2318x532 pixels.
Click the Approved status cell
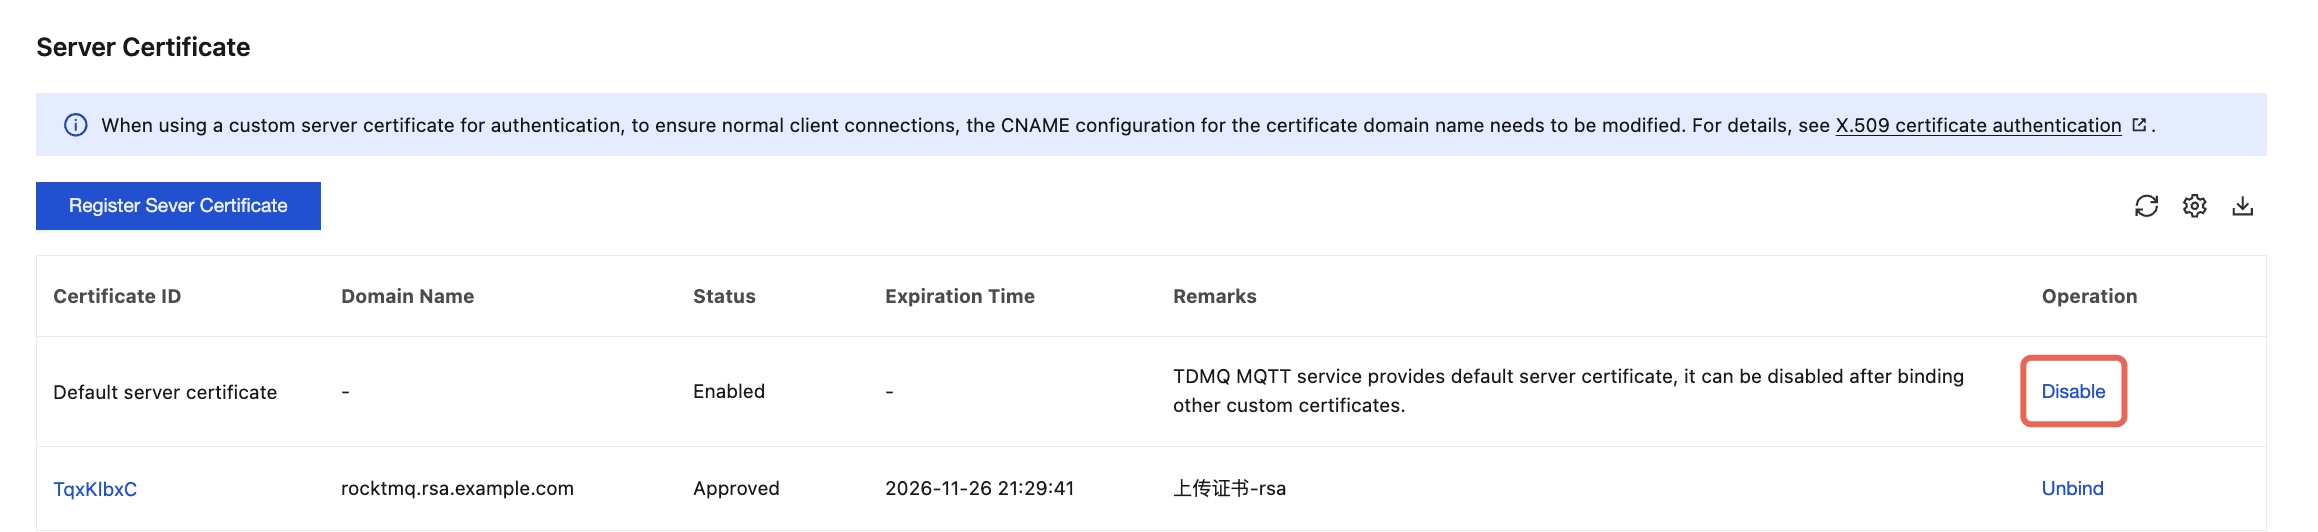point(736,488)
